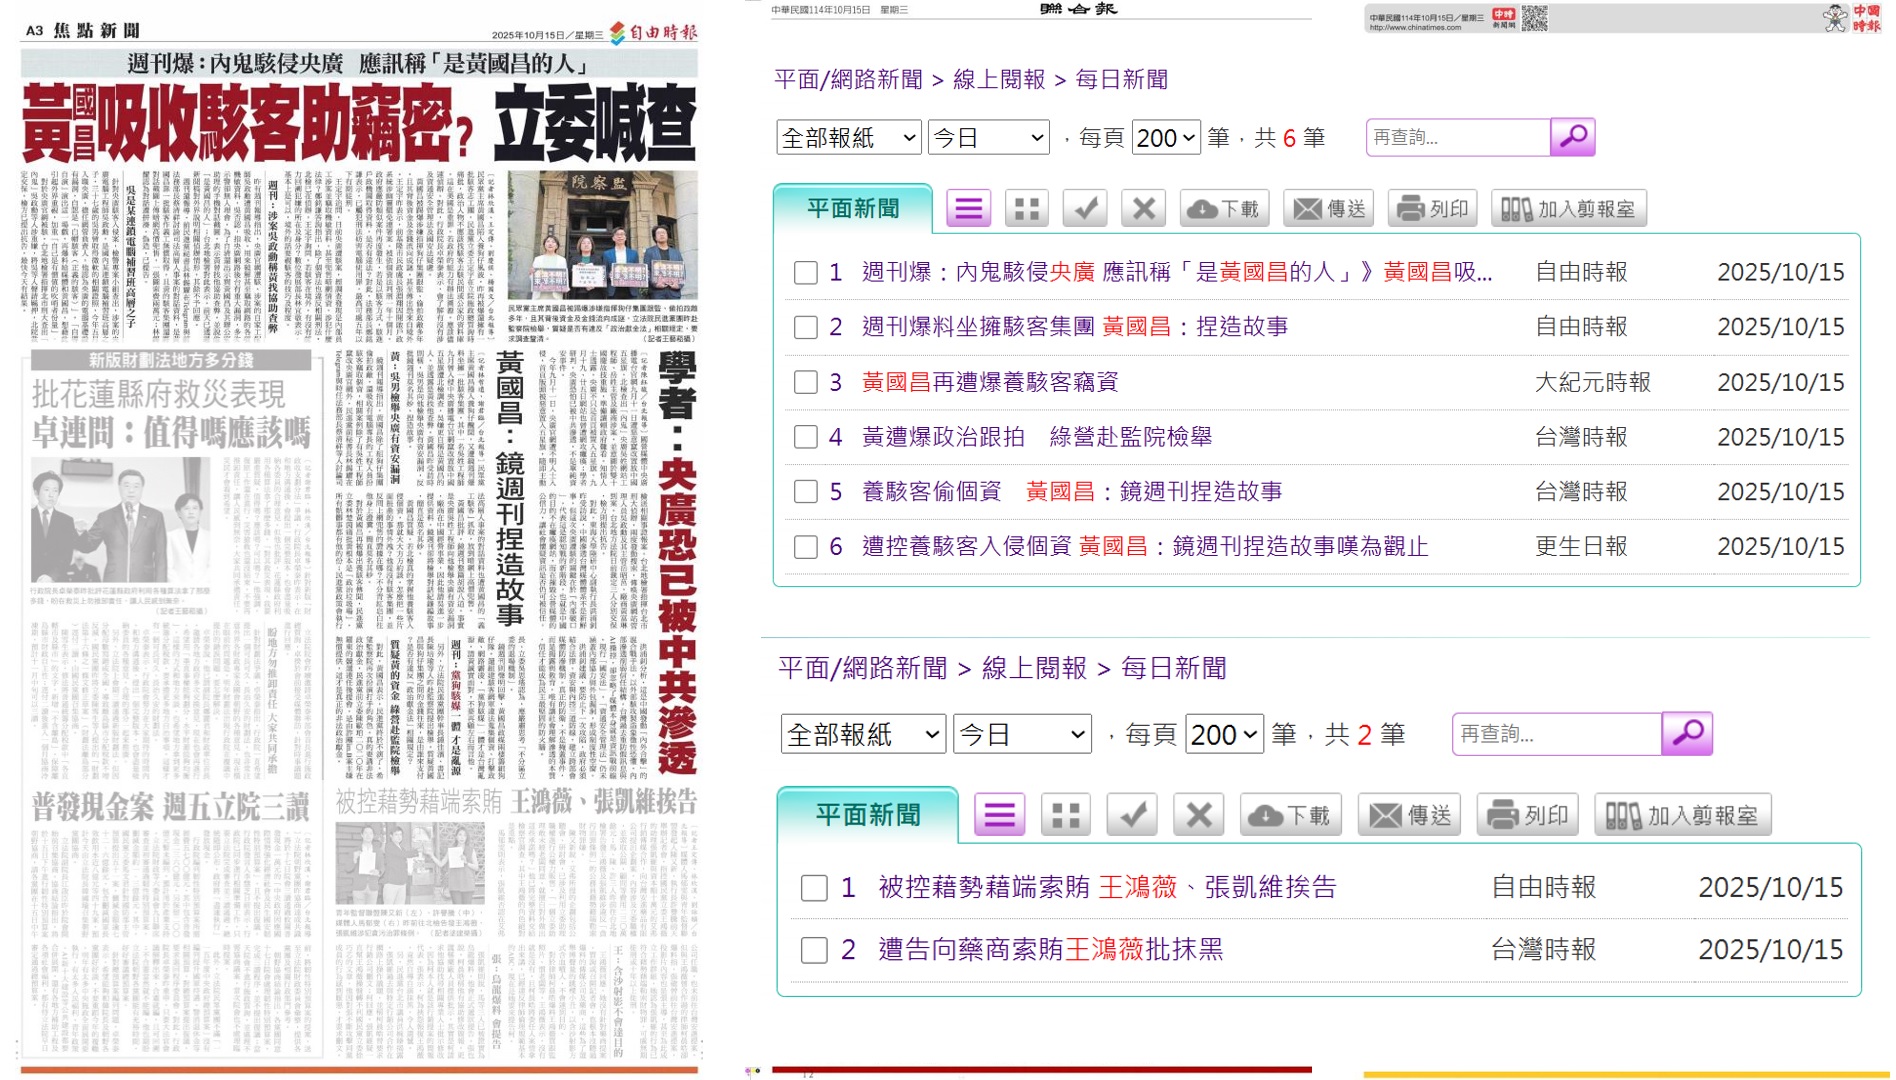Viewport: 1896px width, 1080px height.
Task: Click the chinatimes.com URL in the header
Action: pyautogui.click(x=1415, y=27)
